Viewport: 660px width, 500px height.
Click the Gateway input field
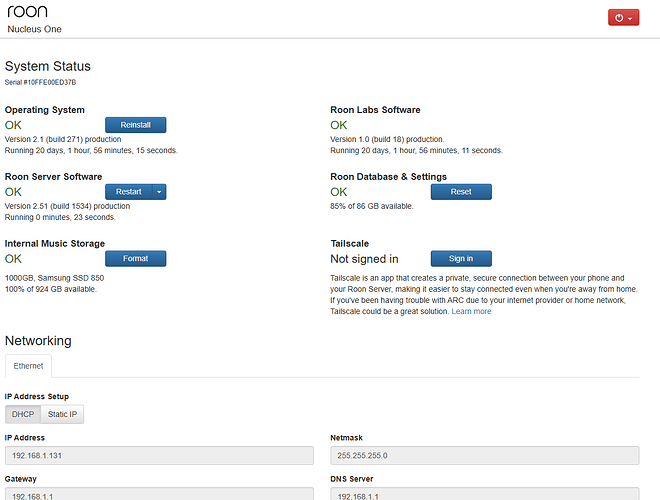coord(159,494)
